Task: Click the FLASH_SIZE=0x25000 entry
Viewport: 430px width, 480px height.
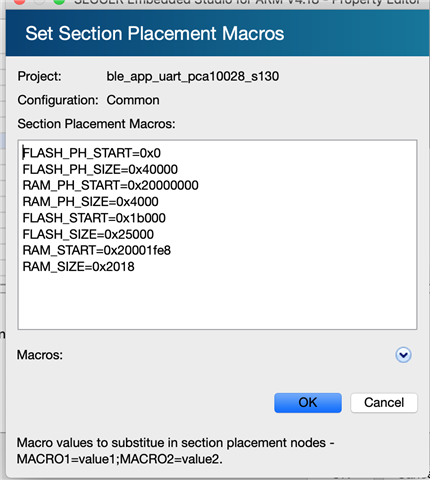Action: (x=88, y=234)
